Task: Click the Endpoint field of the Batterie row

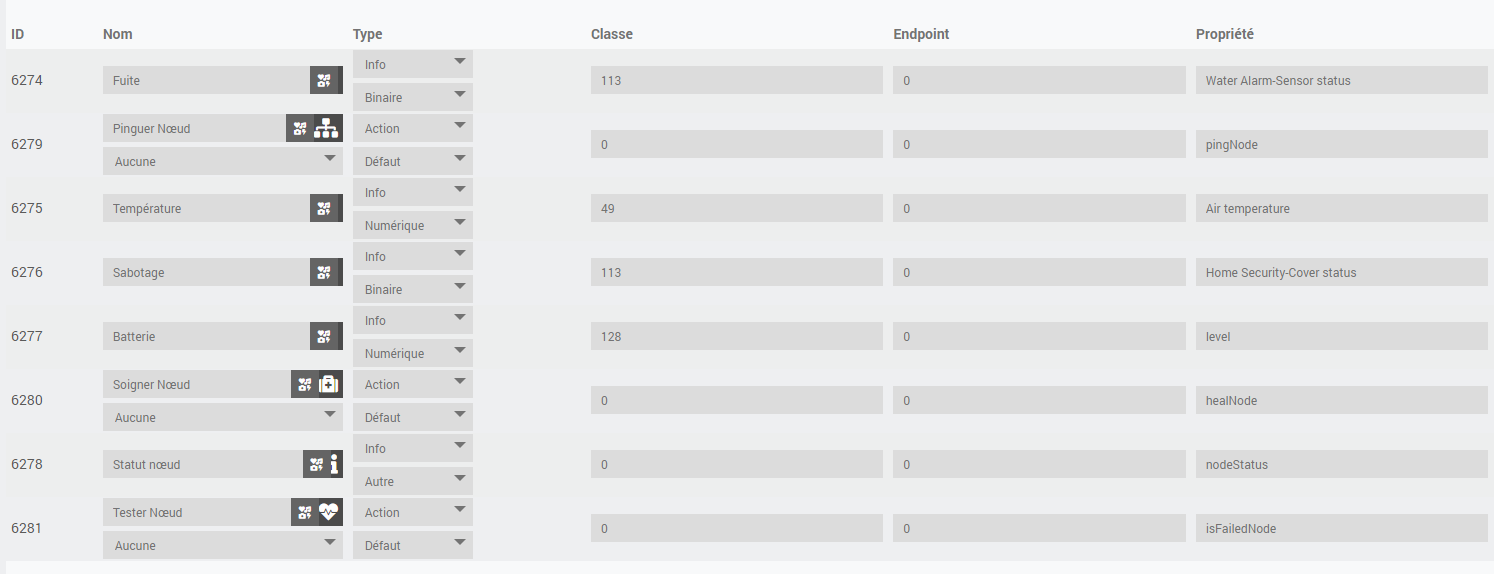Action: 1039,336
